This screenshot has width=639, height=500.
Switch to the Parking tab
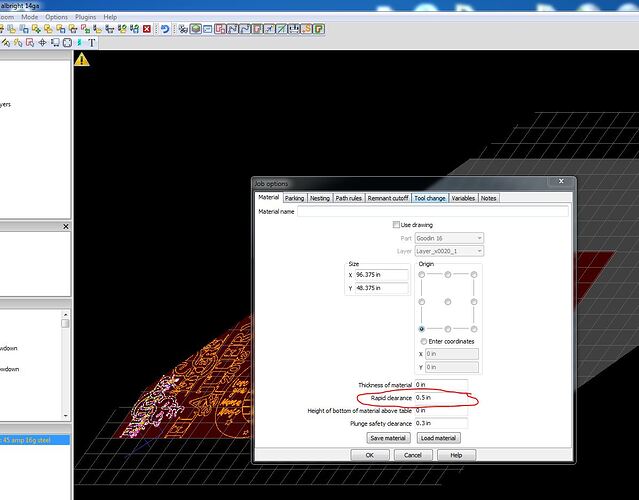[x=294, y=198]
